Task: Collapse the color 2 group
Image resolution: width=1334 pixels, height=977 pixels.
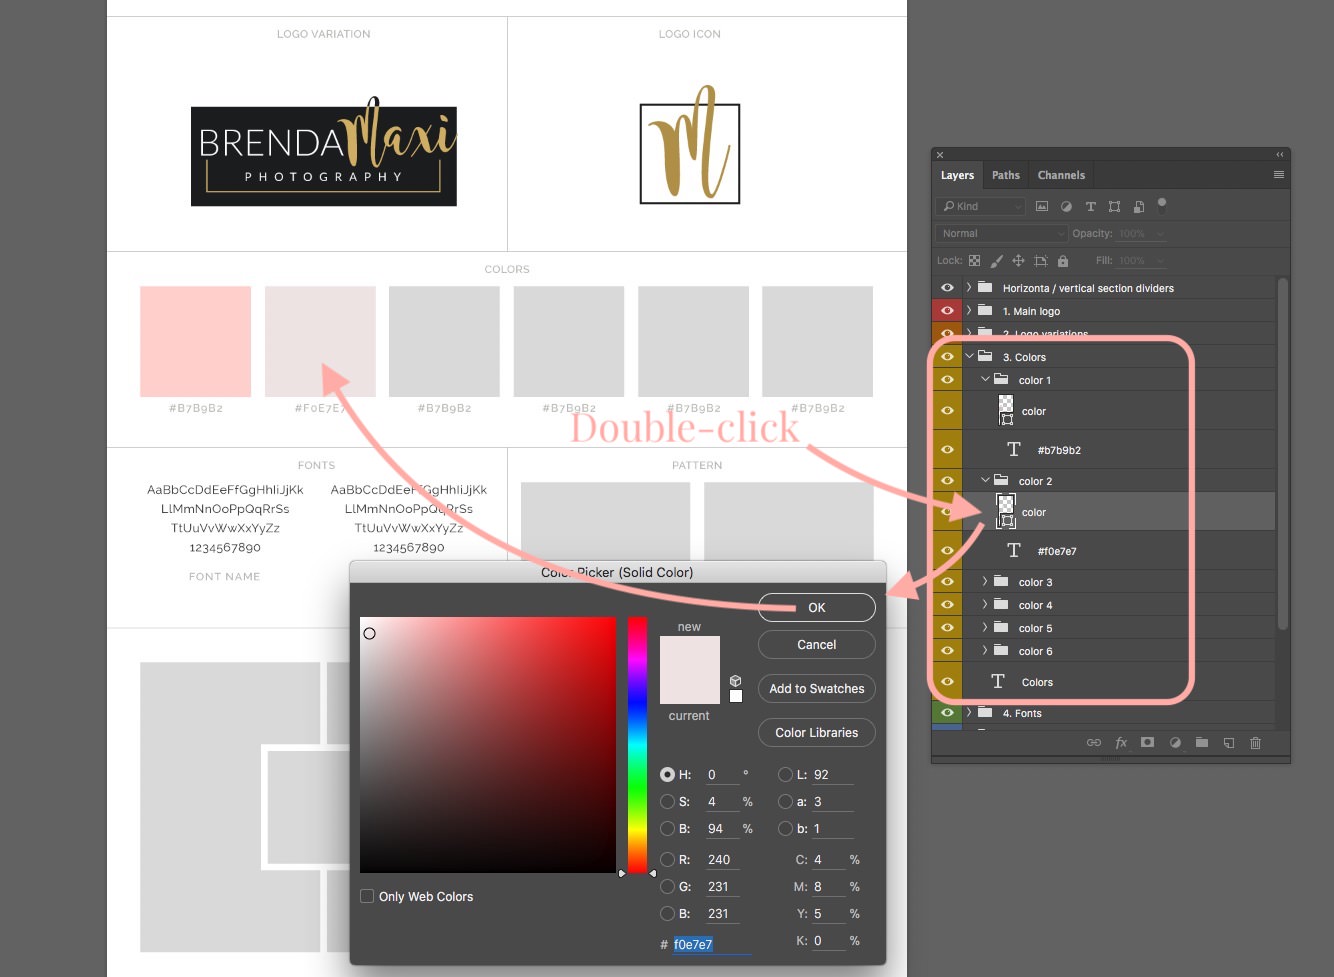Action: (985, 480)
